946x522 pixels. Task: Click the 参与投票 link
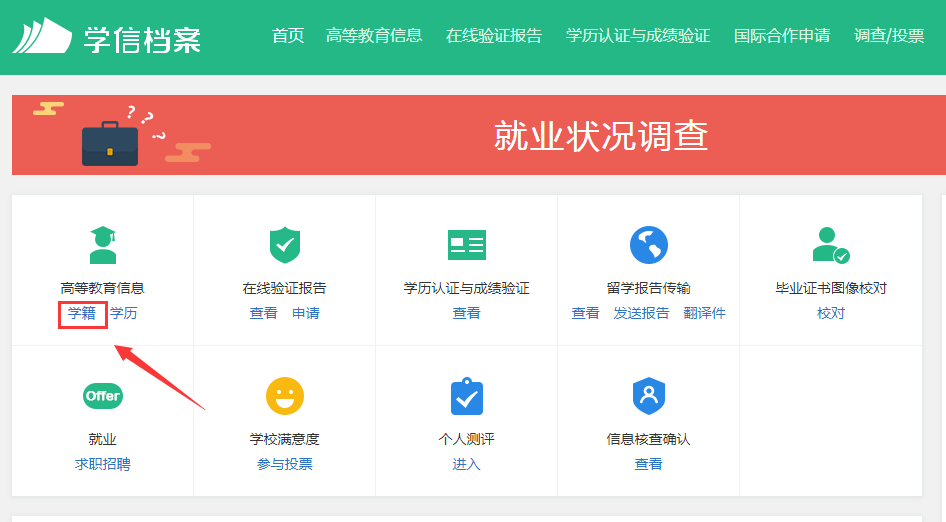coord(285,464)
